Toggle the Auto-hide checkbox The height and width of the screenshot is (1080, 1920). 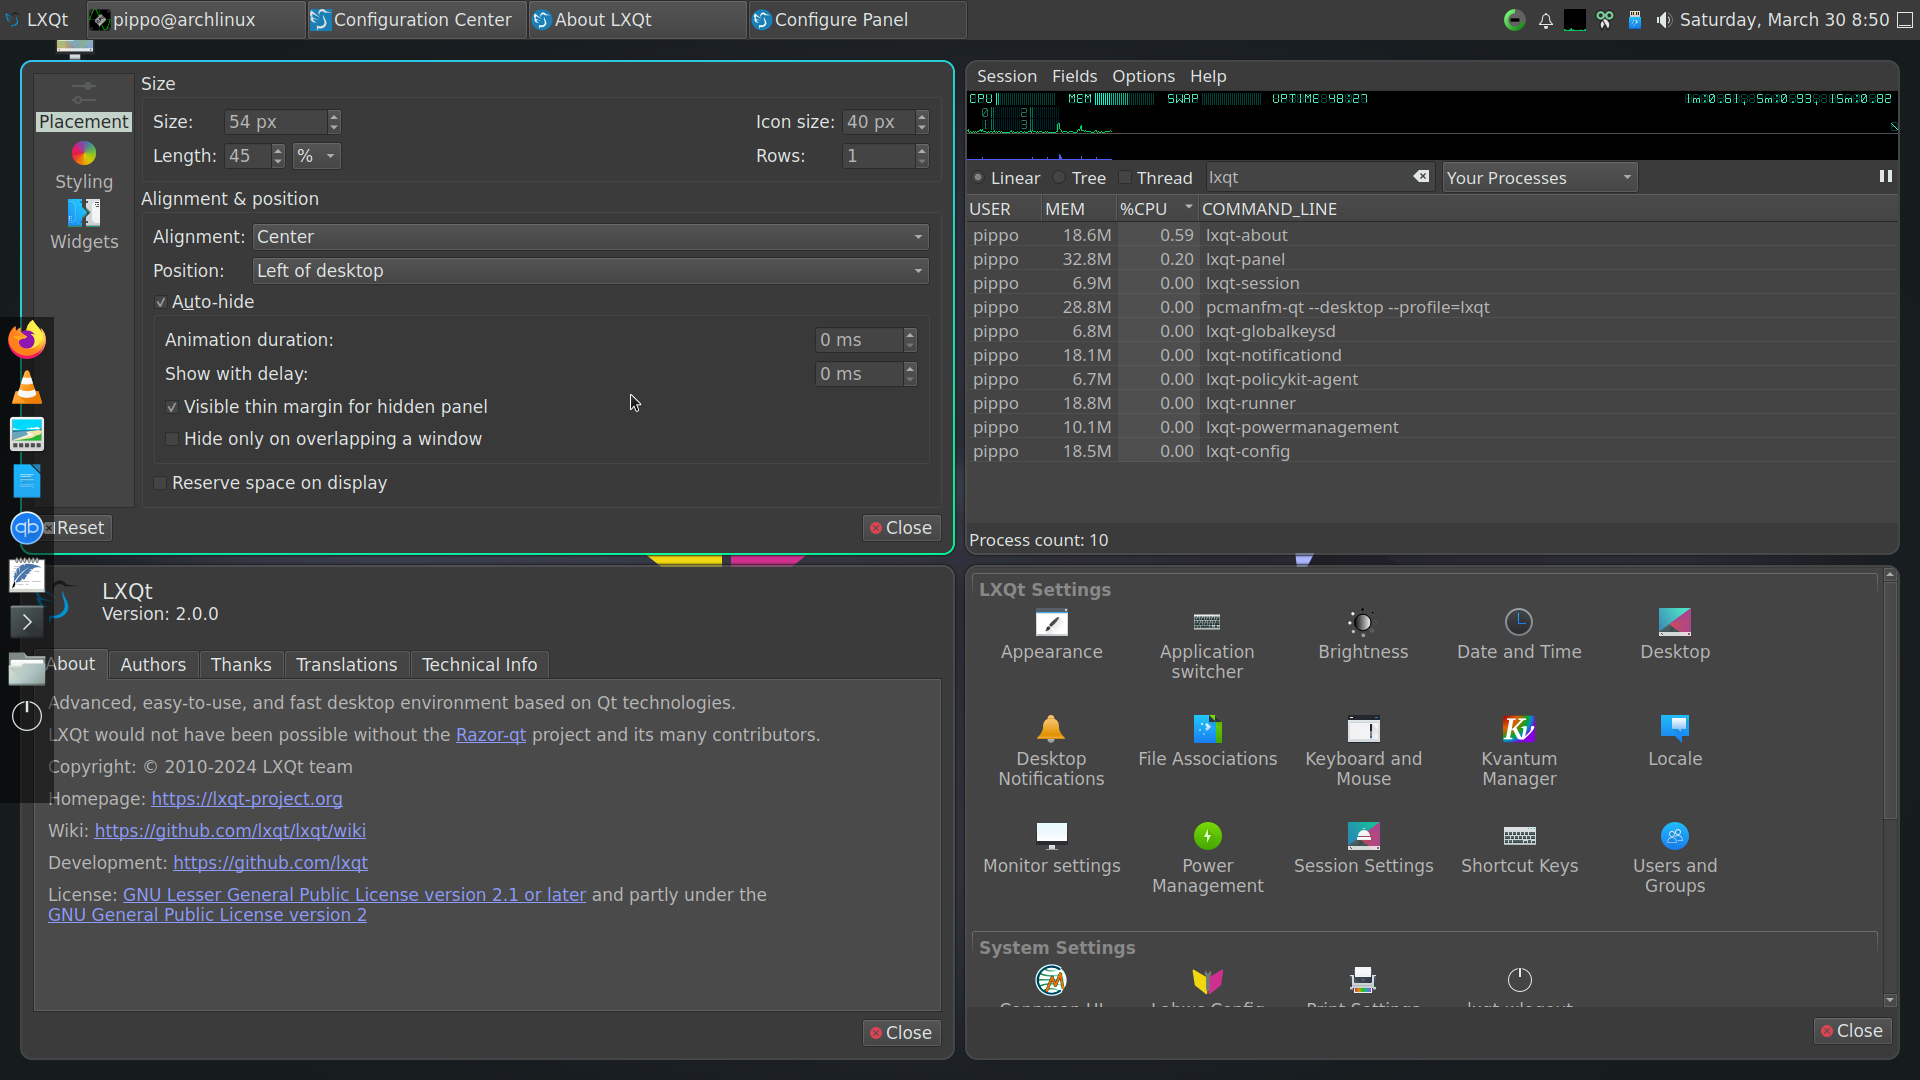tap(161, 302)
